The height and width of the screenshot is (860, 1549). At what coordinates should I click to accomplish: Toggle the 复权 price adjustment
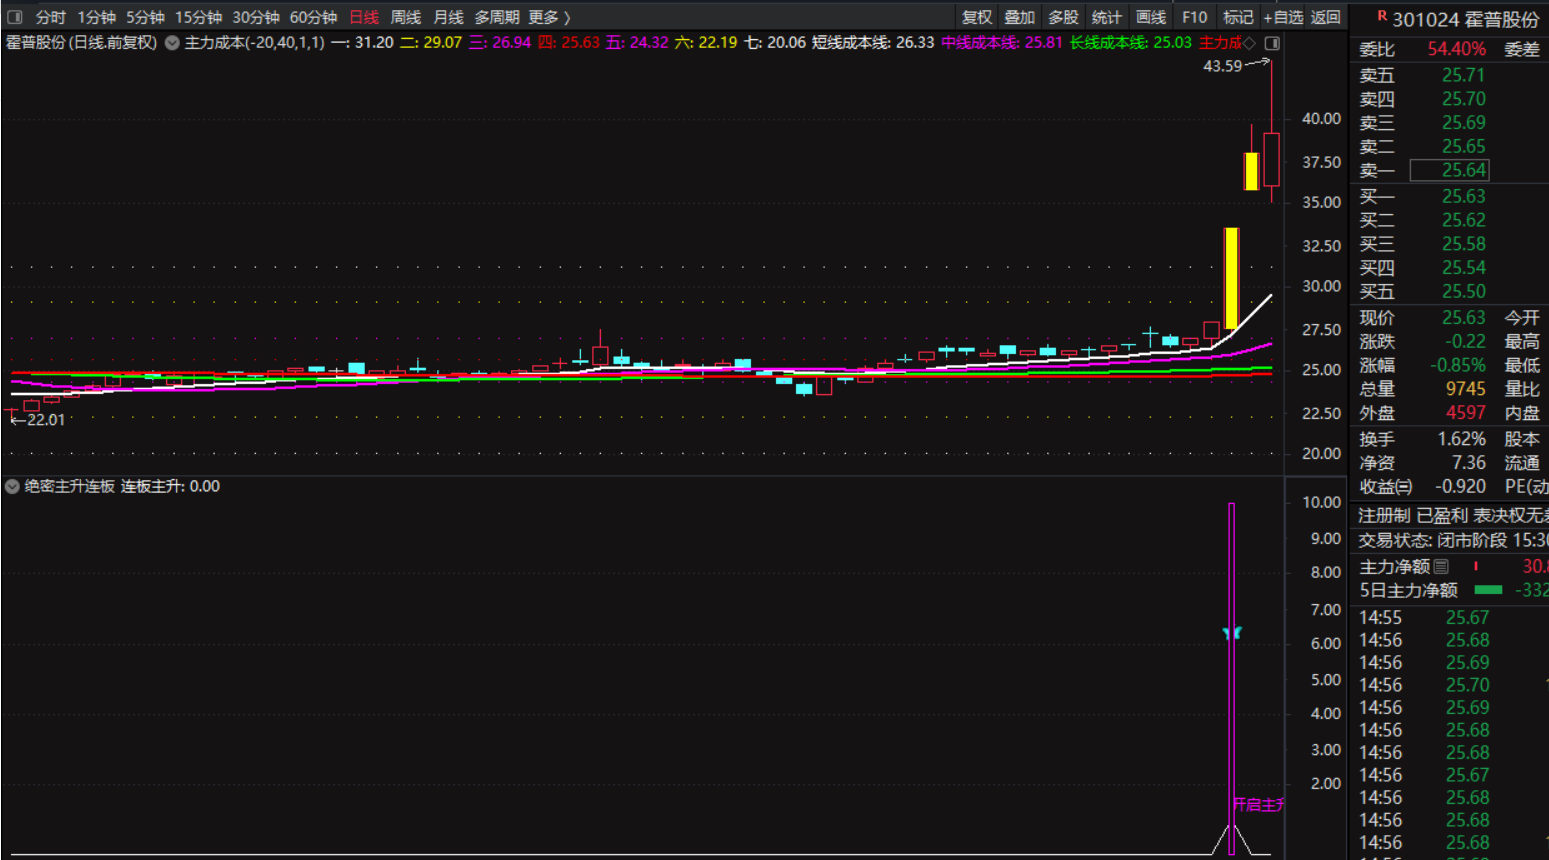point(976,17)
